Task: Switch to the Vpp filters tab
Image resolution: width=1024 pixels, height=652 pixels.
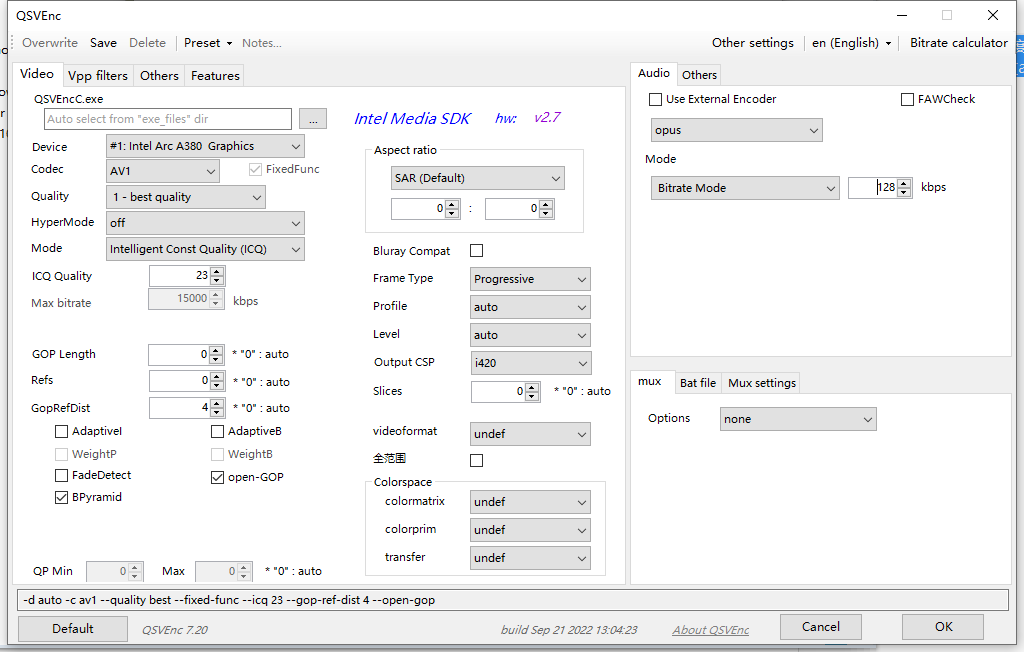Action: [x=98, y=75]
